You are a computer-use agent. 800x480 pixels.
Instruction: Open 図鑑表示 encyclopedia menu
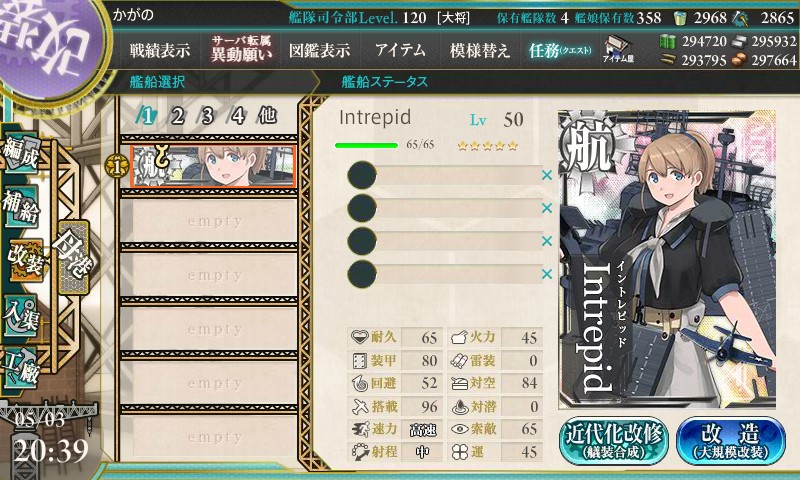click(319, 50)
